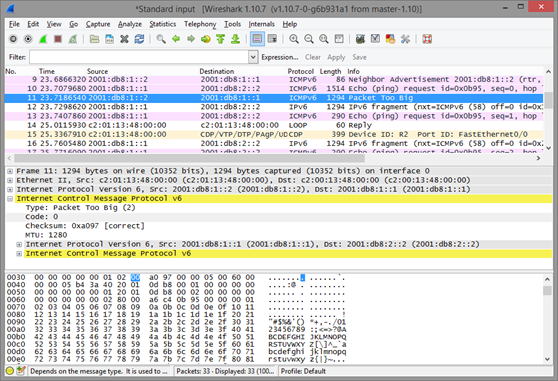558x381 pixels.
Task: Sort packets by the Time column
Action: pyautogui.click(x=47, y=71)
